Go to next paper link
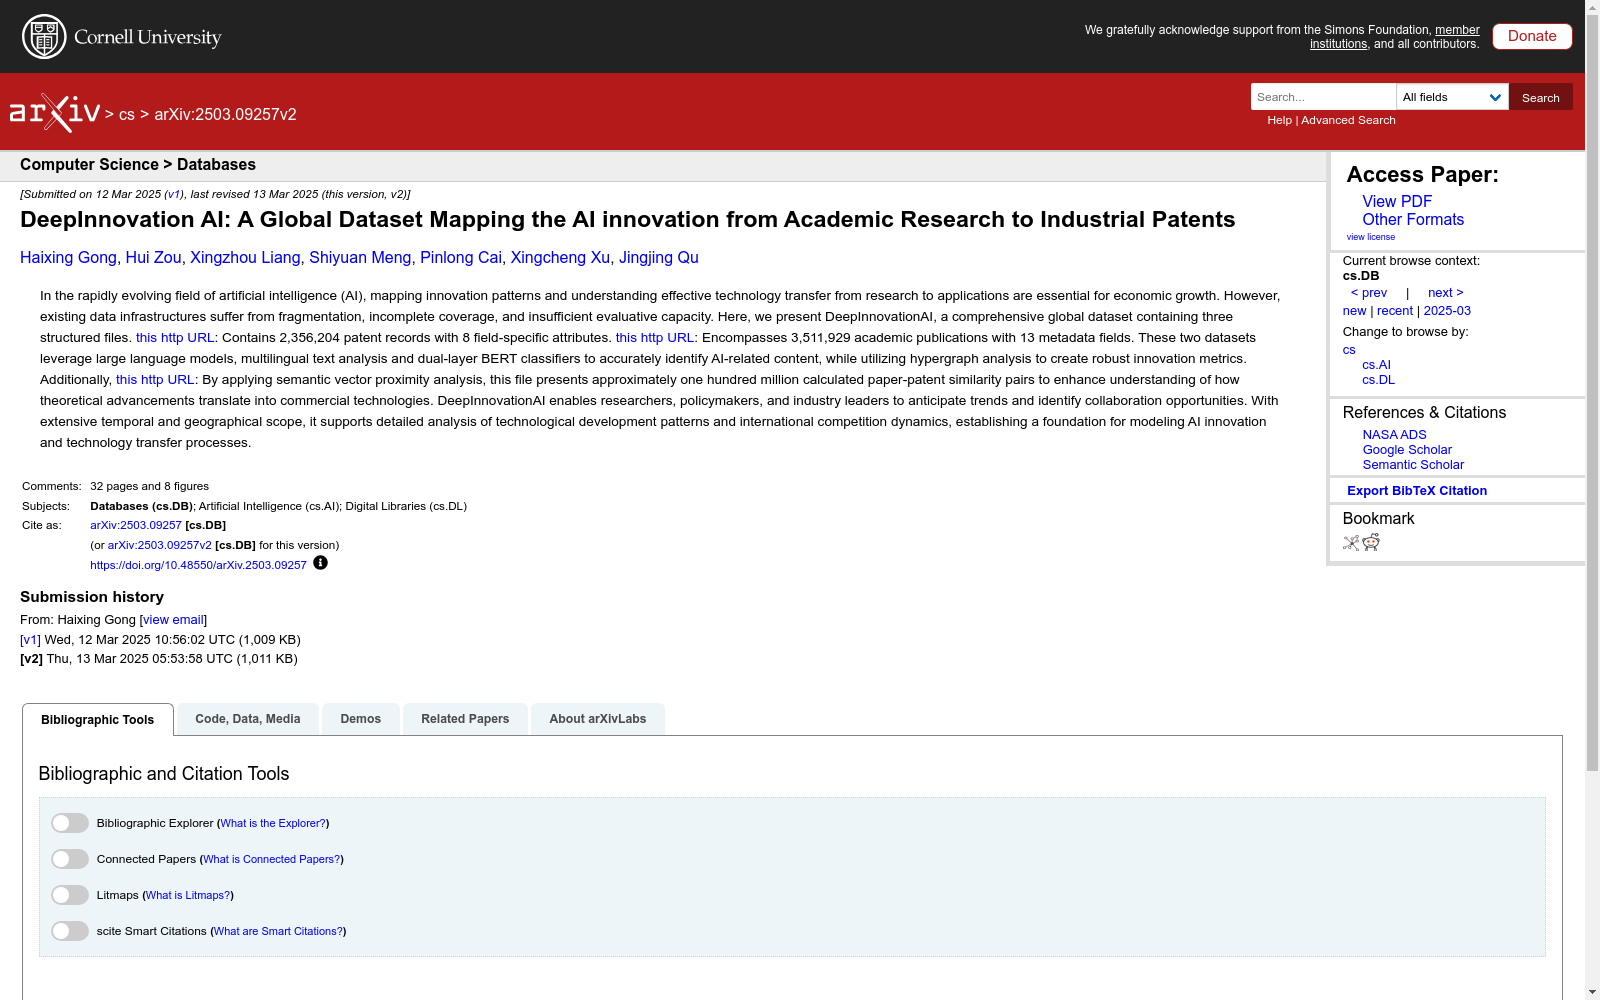Image resolution: width=1600 pixels, height=1000 pixels. 1445,293
